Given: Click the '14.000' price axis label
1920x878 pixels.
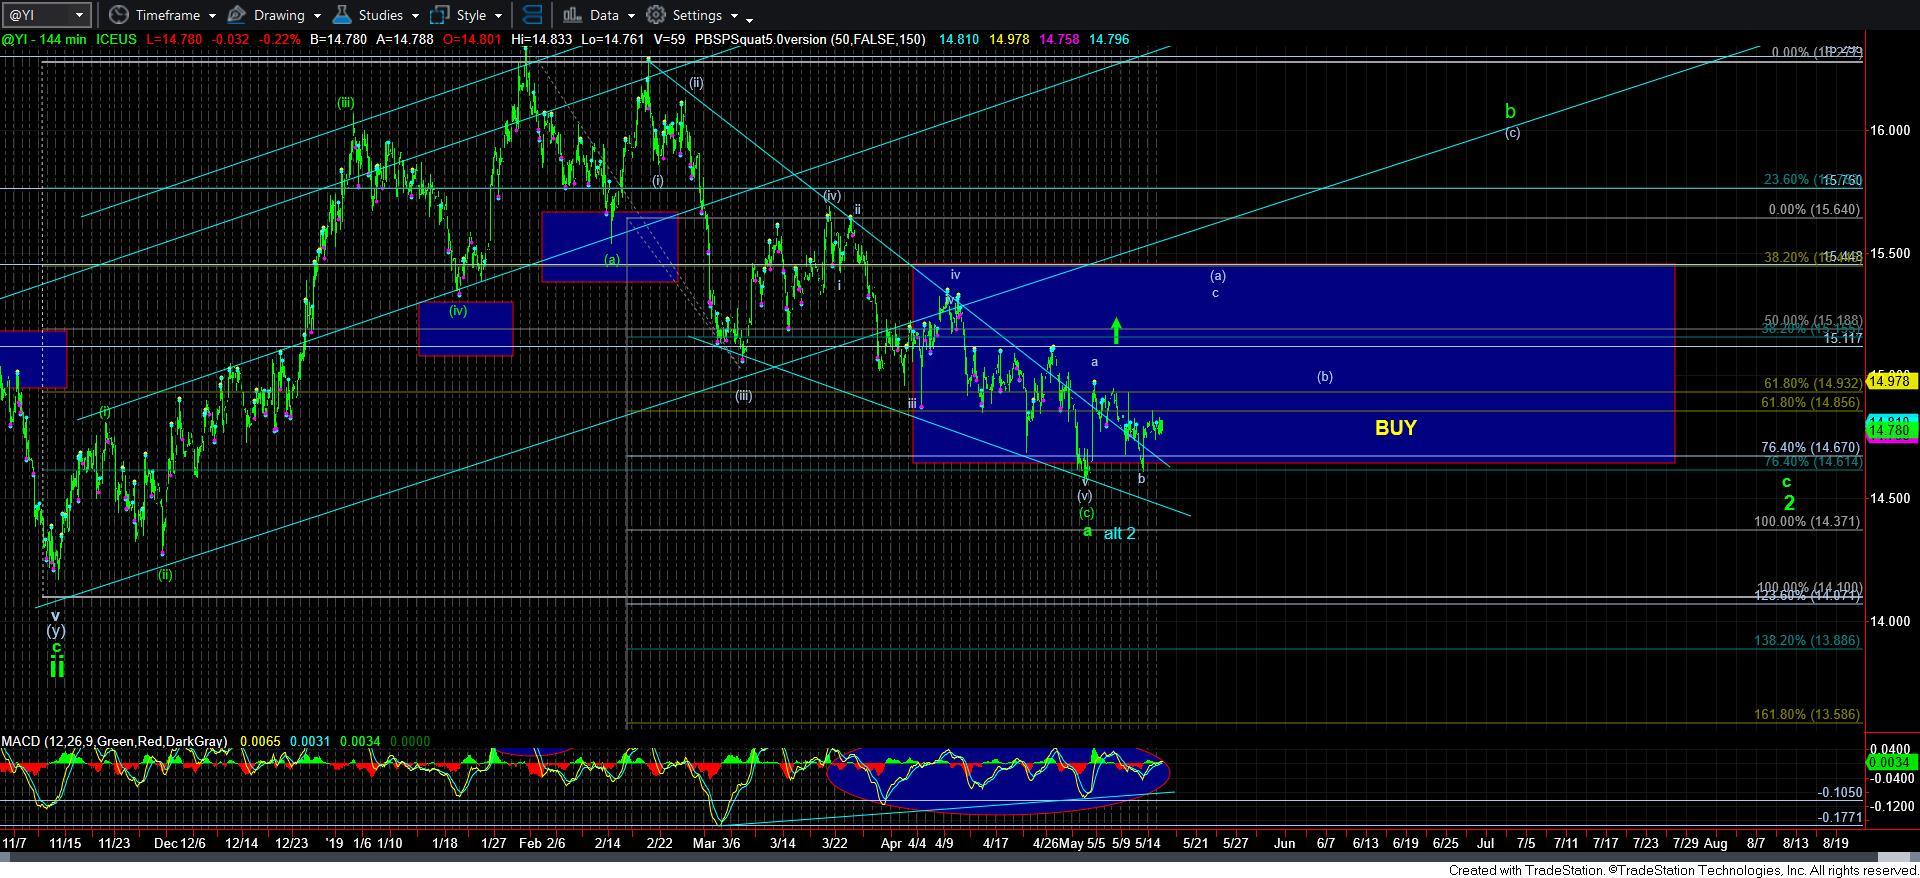Looking at the screenshot, I should point(1890,621).
